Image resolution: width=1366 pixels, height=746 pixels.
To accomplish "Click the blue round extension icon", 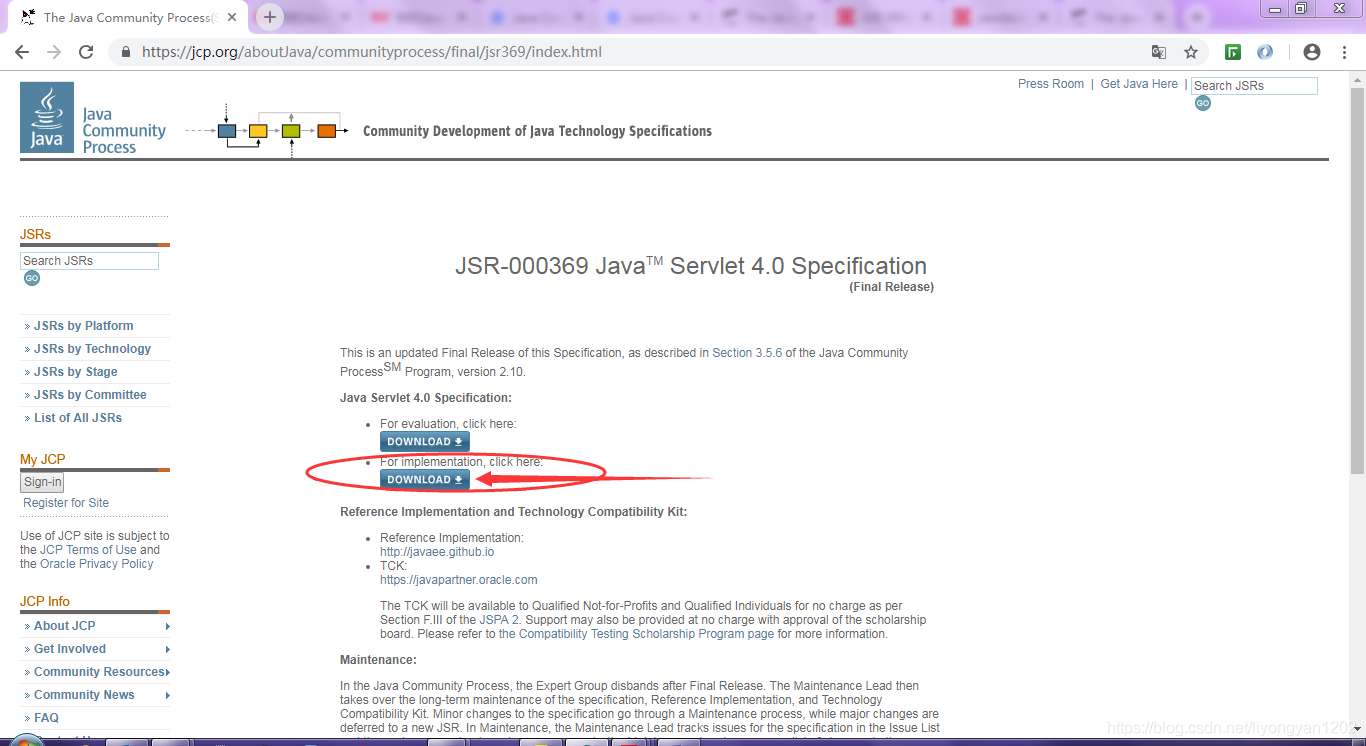I will coord(1265,52).
